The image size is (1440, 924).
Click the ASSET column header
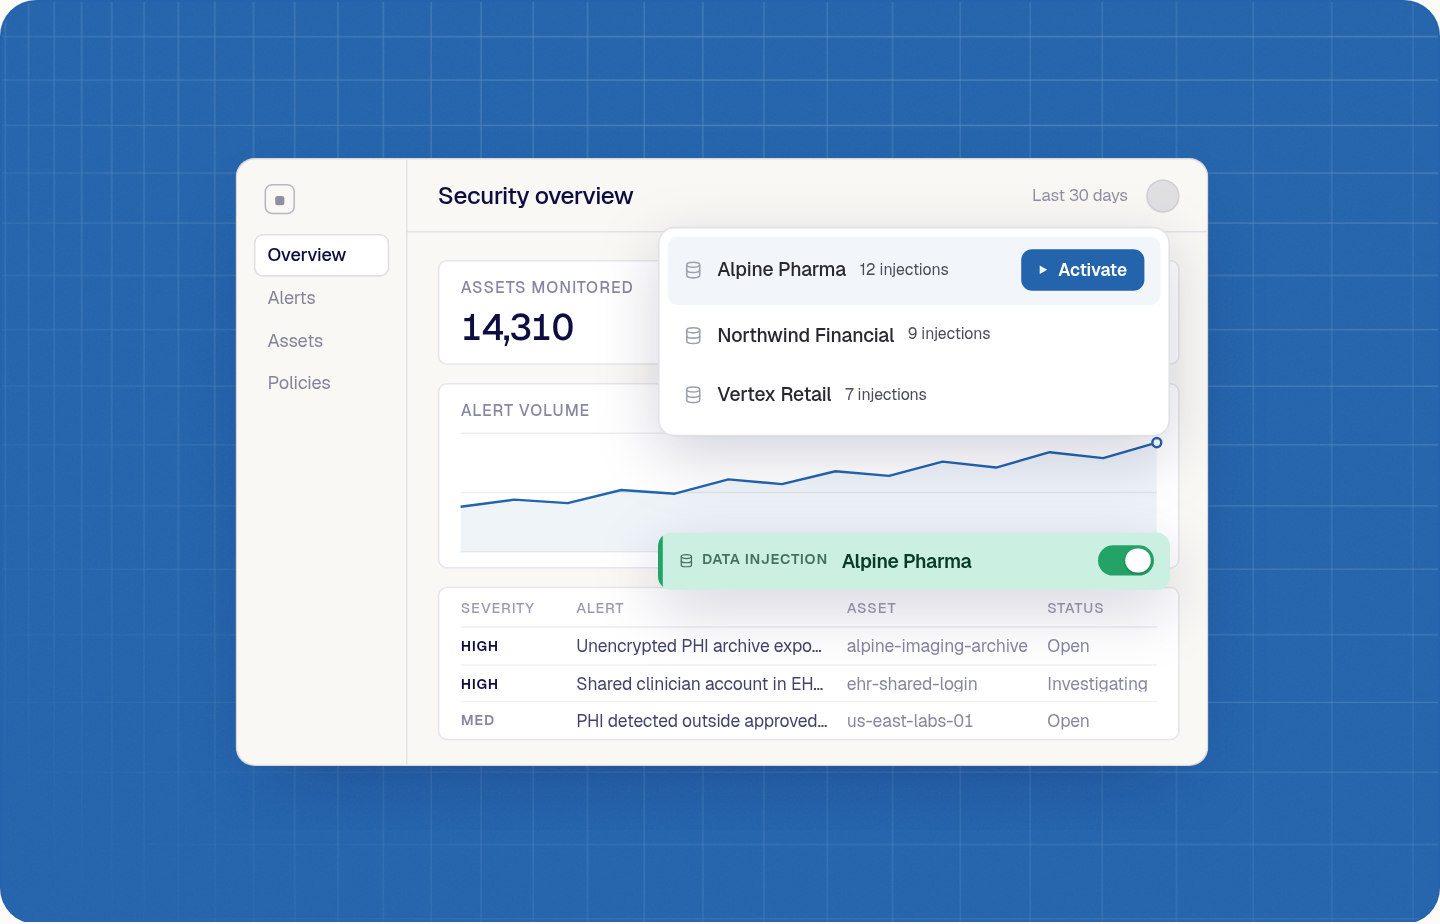click(871, 608)
